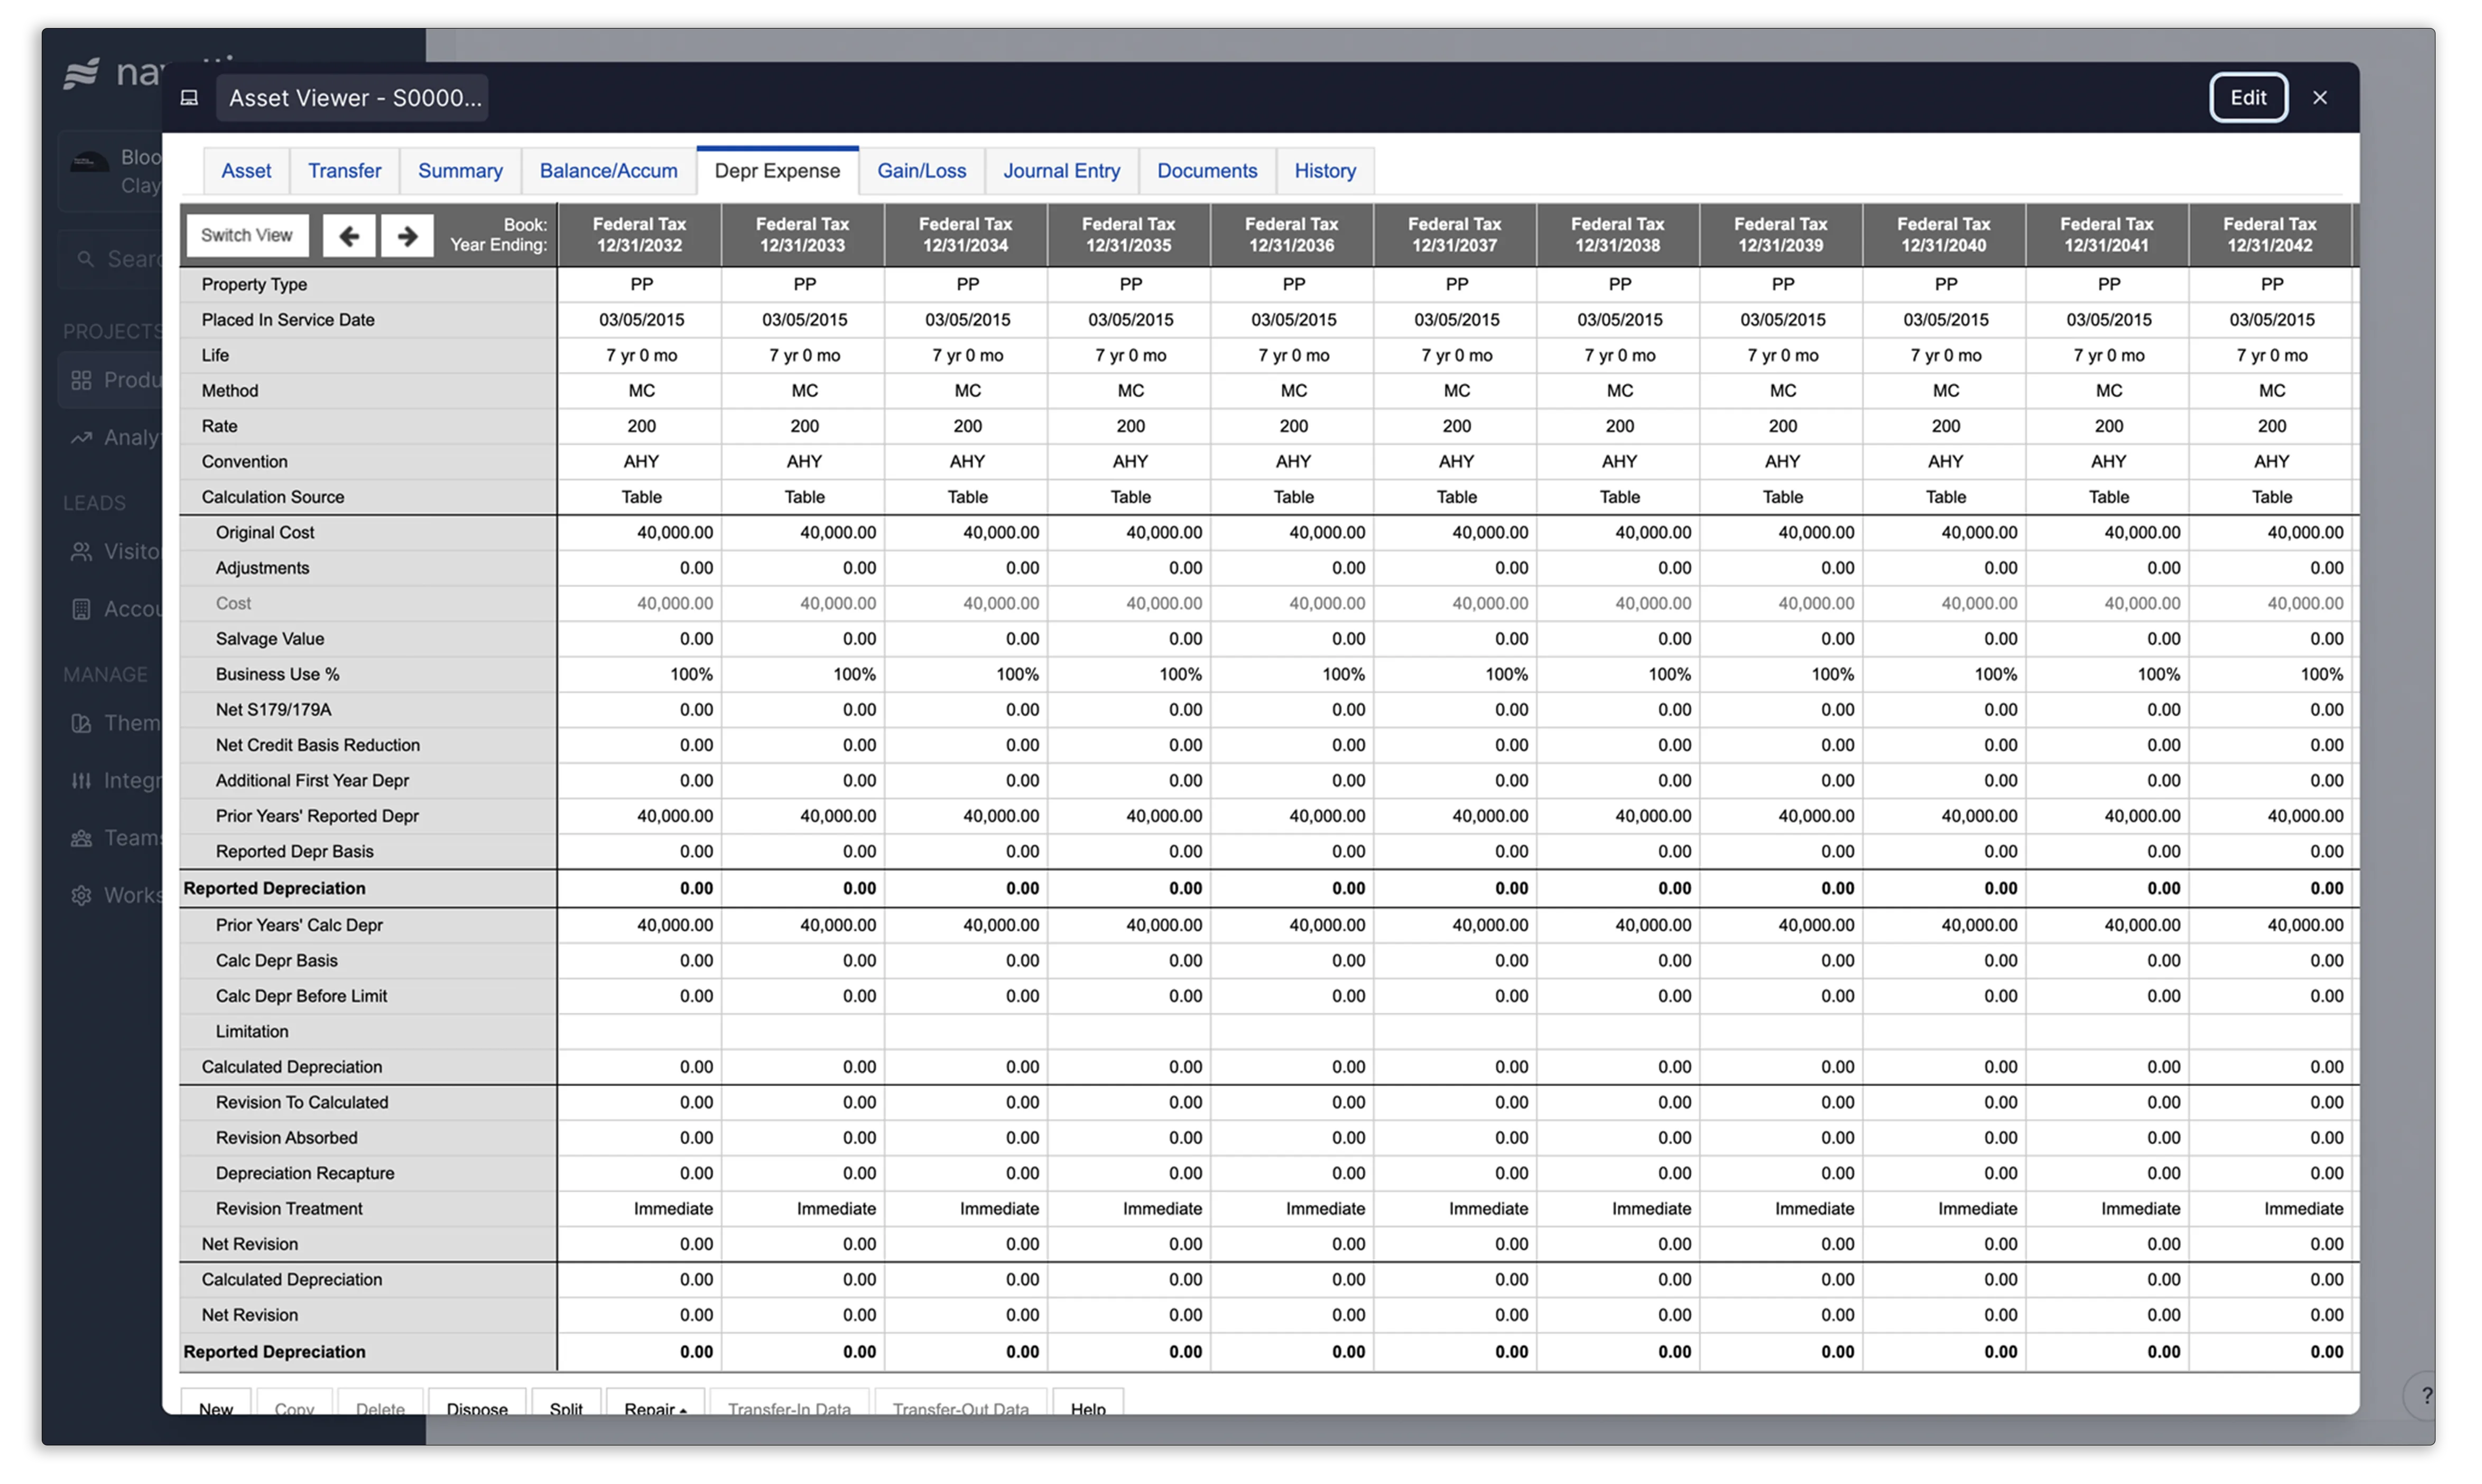
Task: Open the Journal Entry tab
Action: (x=1062, y=171)
